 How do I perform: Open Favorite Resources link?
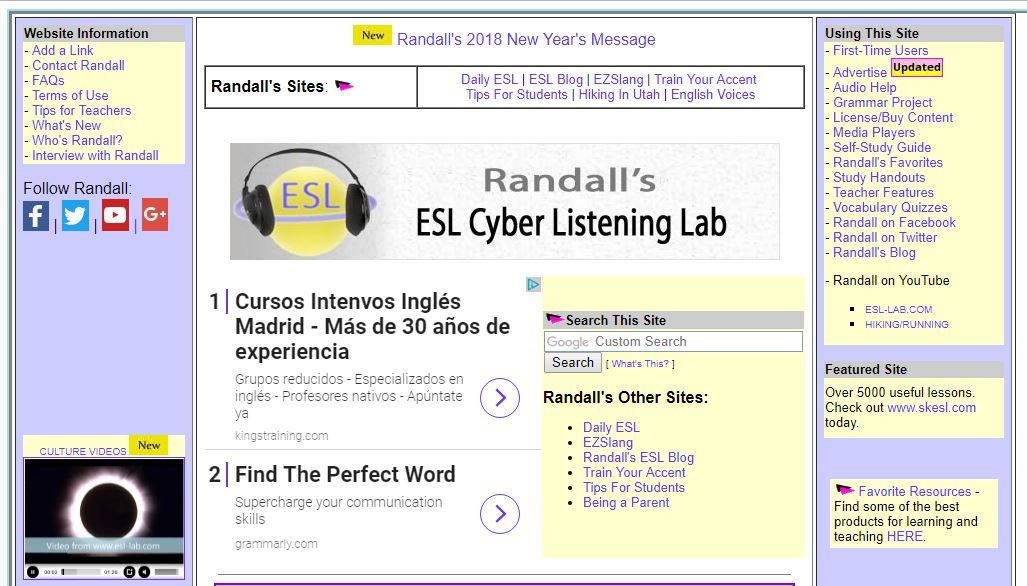point(914,491)
